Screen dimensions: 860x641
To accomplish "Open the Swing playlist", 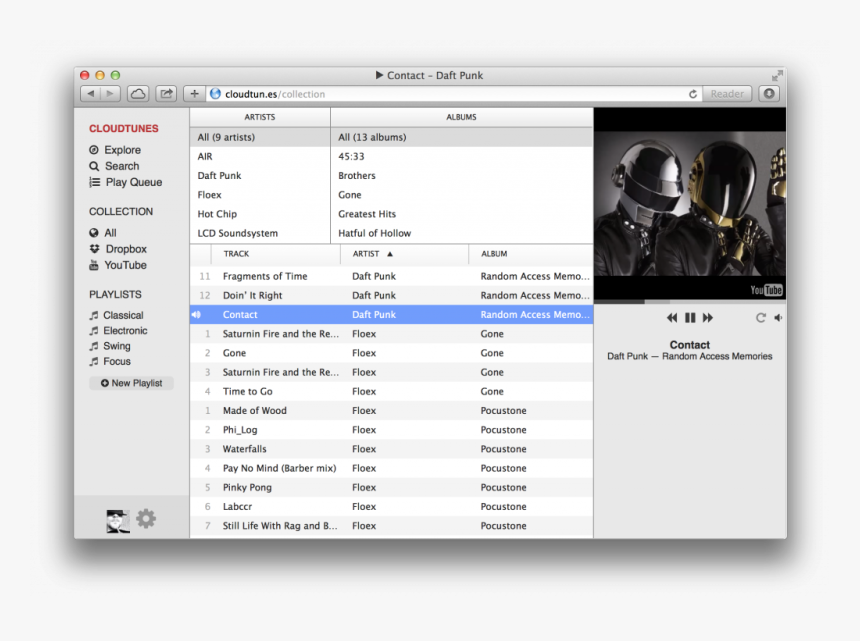I will point(110,346).
